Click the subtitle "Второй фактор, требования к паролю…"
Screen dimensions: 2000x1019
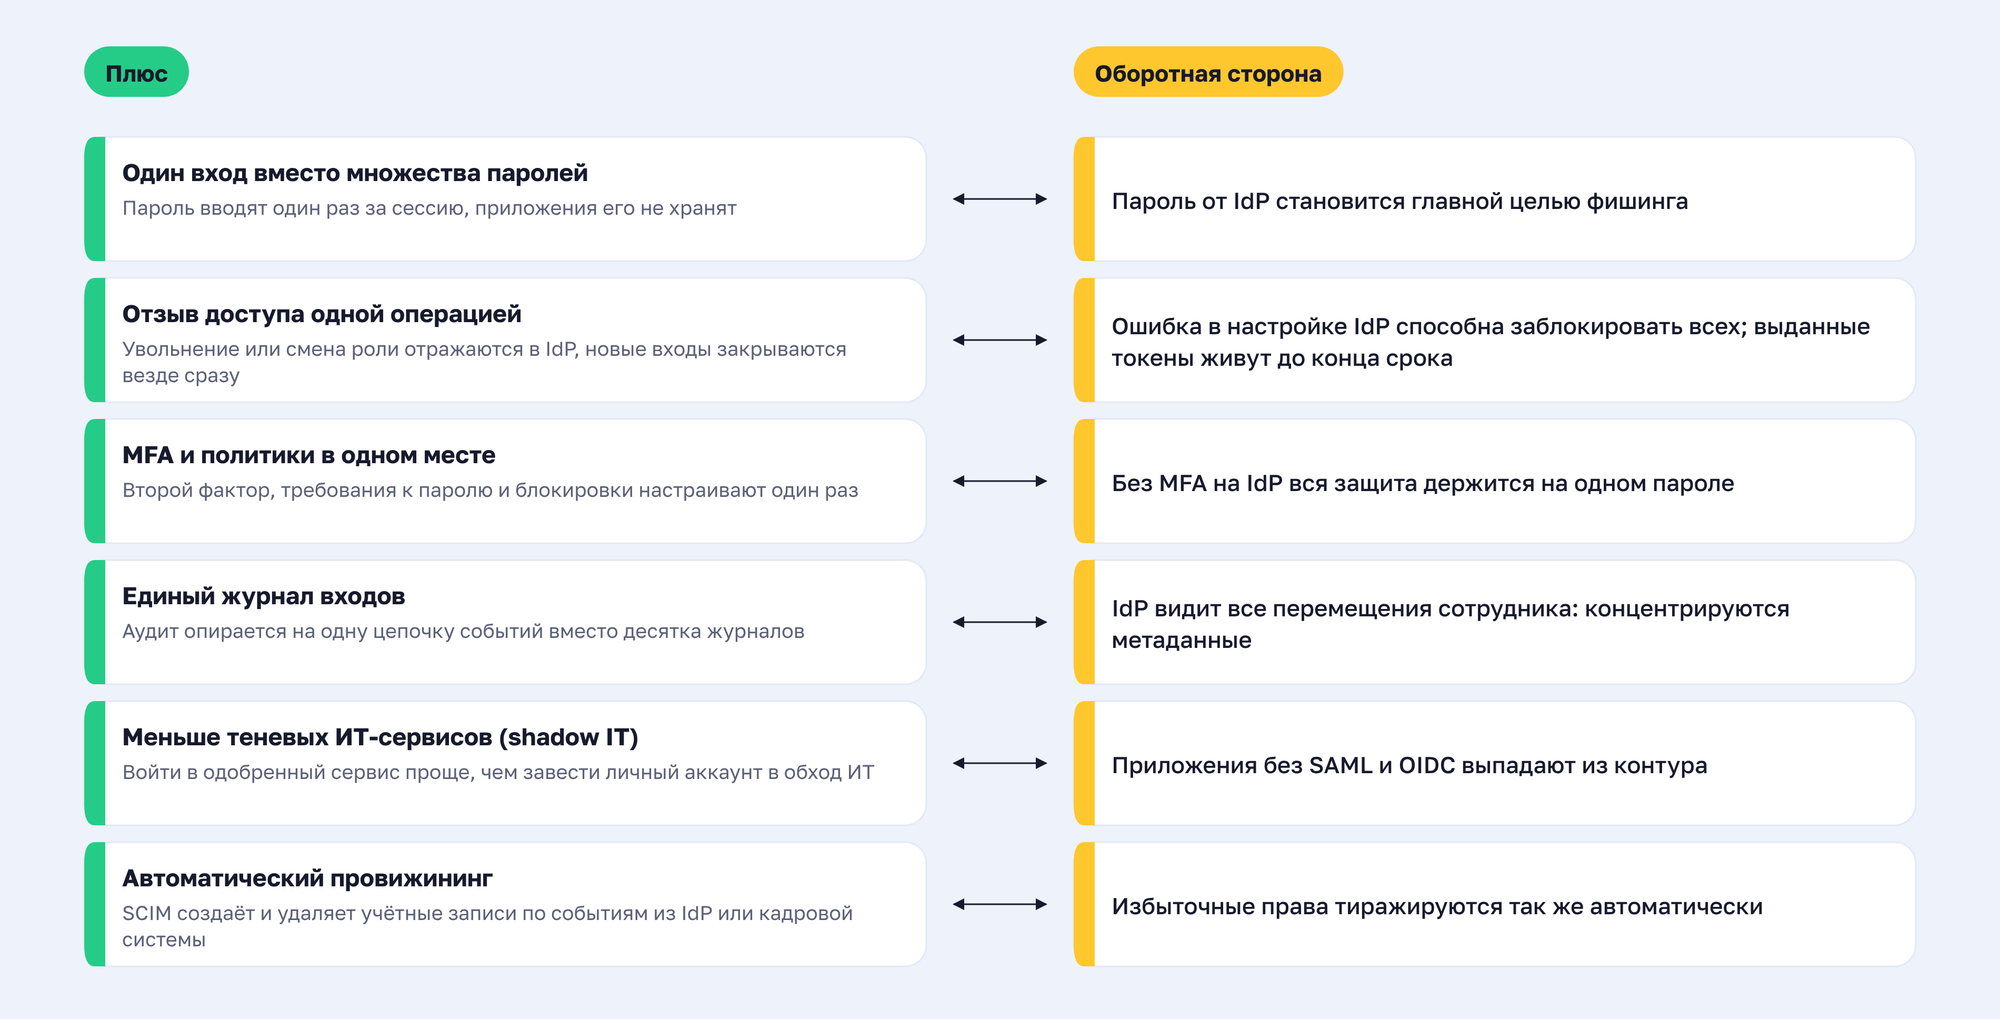click(490, 490)
